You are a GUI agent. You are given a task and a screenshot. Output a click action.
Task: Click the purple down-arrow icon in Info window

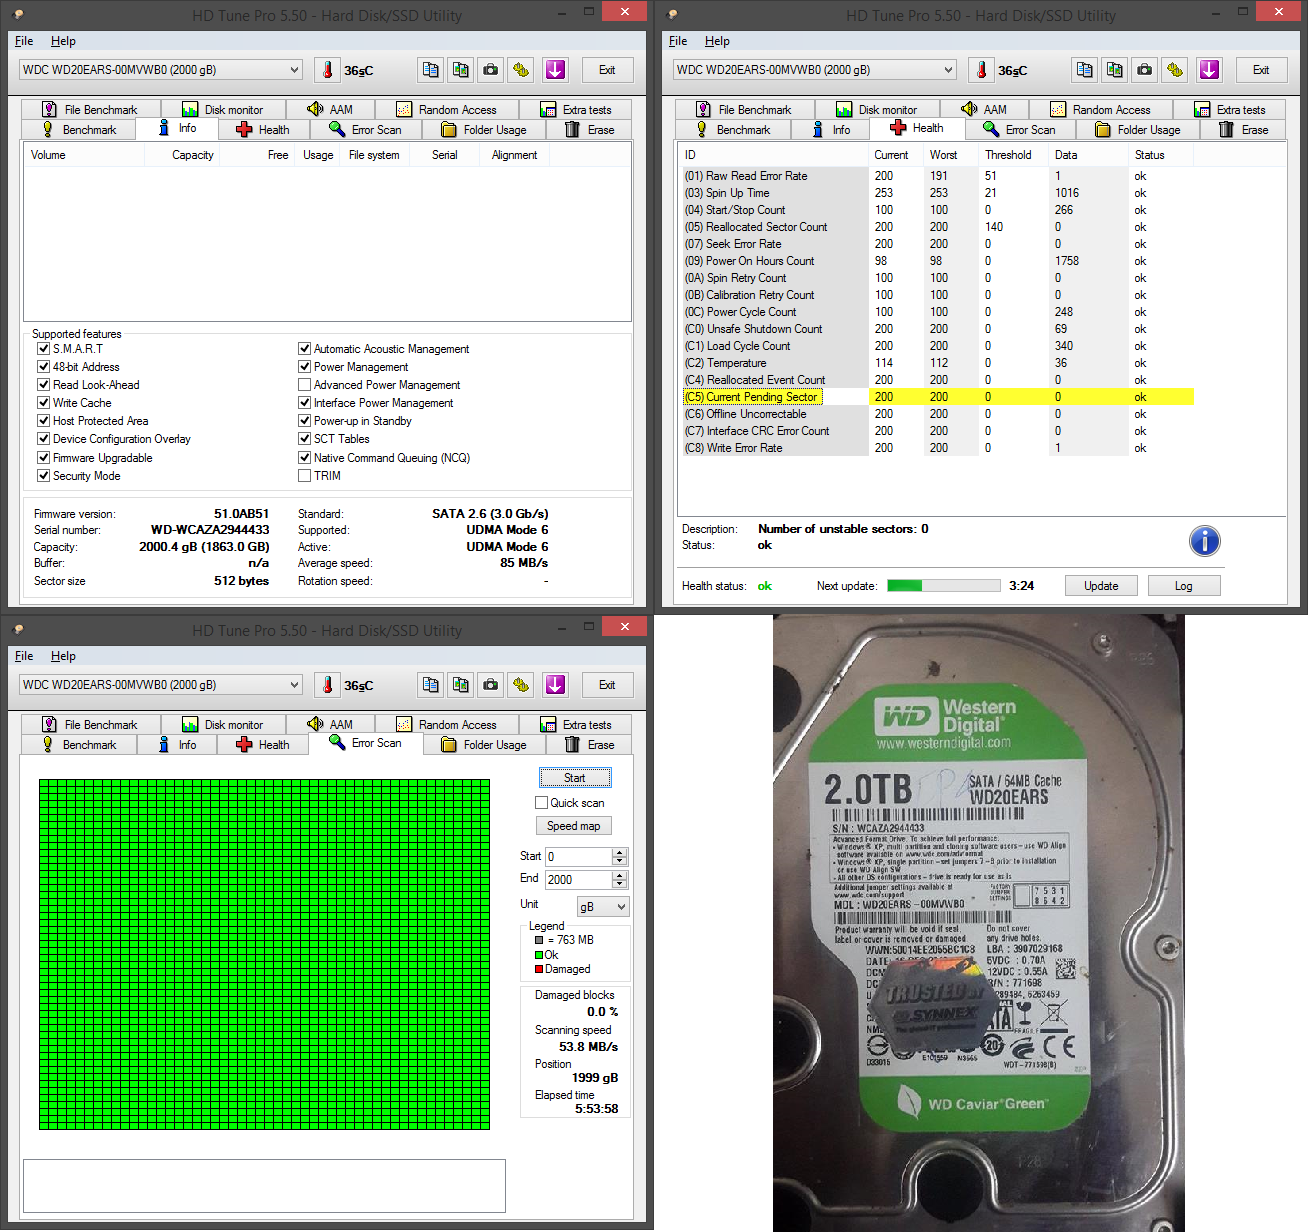coord(555,70)
